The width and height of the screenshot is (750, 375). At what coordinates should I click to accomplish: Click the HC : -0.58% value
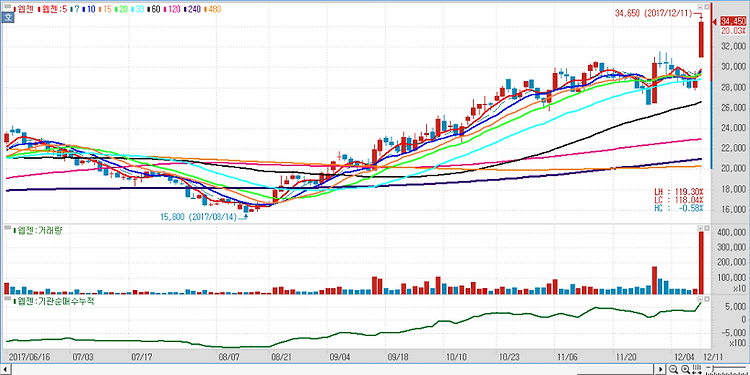679,209
